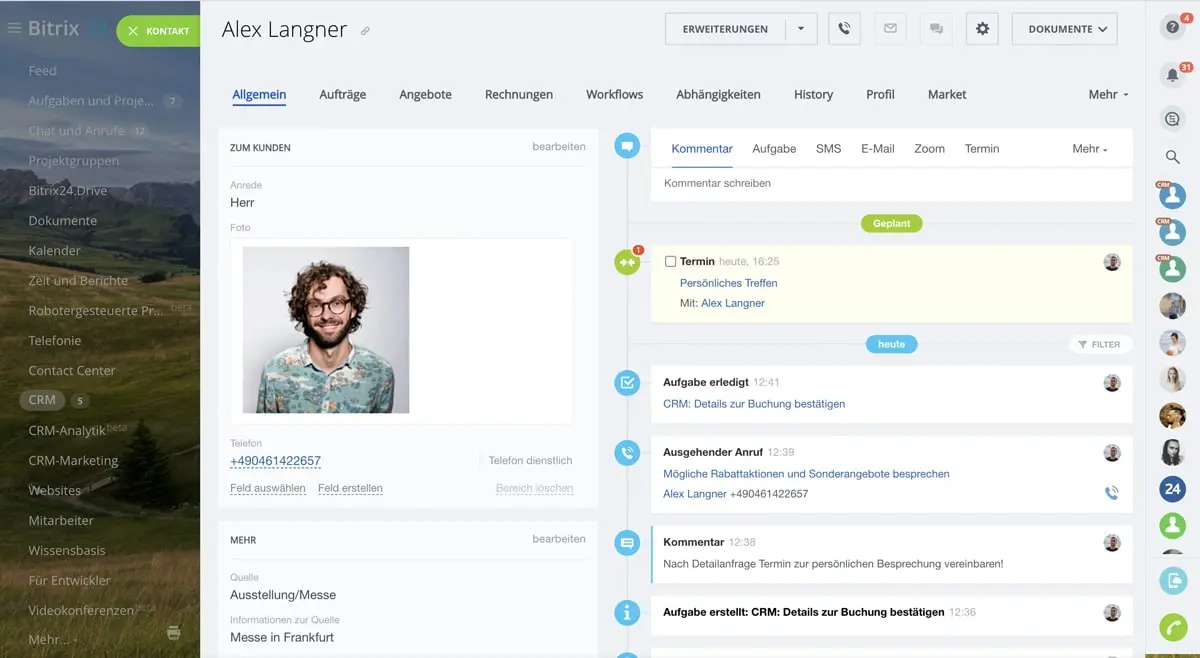Viewport: 1200px width, 658px height.
Task: Click the contact photo of Alex Langner
Action: pyautogui.click(x=326, y=330)
